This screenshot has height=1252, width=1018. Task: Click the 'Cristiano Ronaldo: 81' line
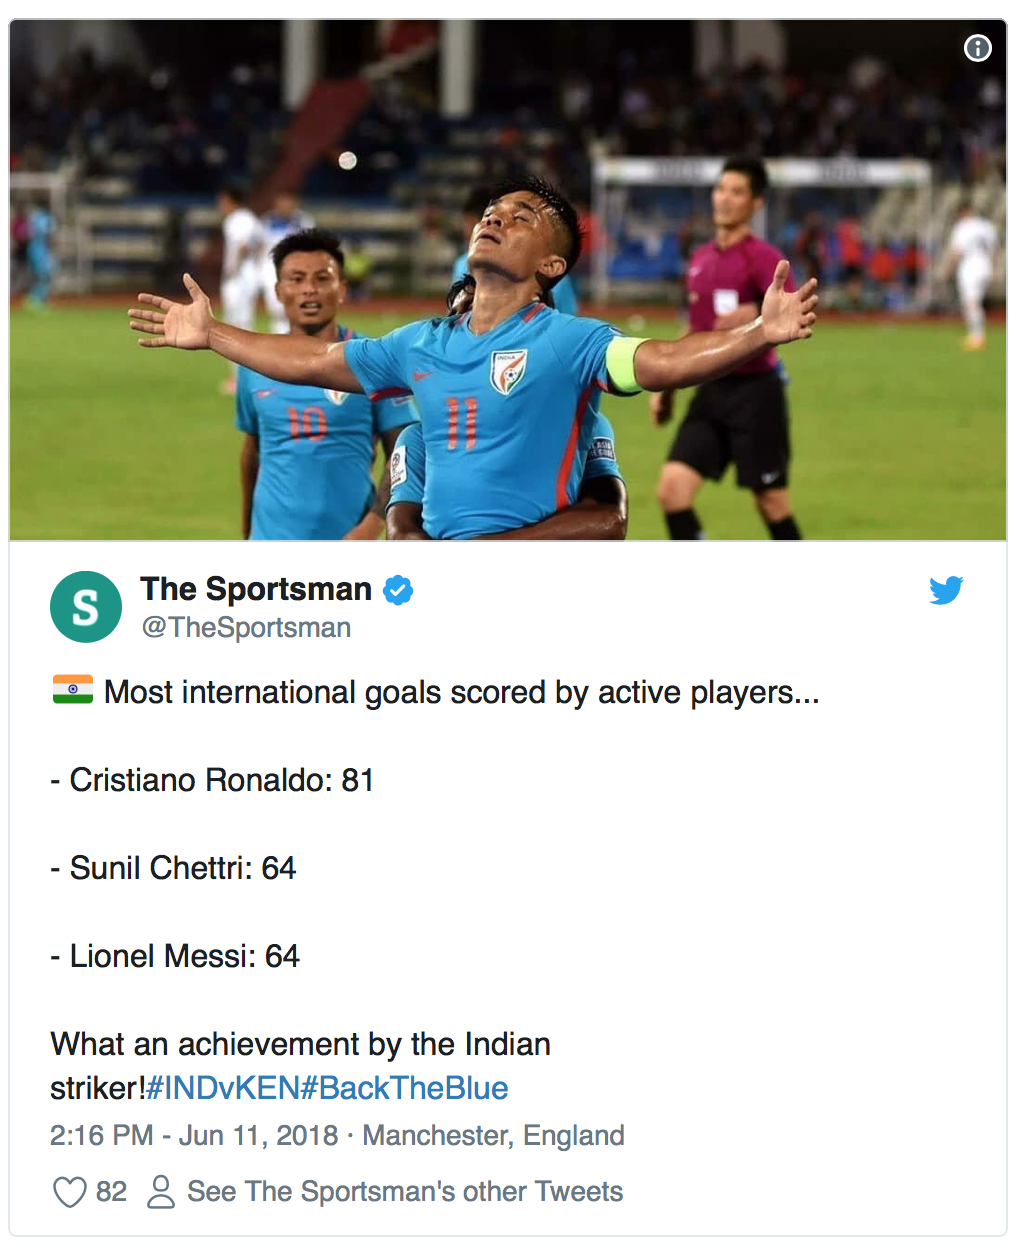click(212, 780)
